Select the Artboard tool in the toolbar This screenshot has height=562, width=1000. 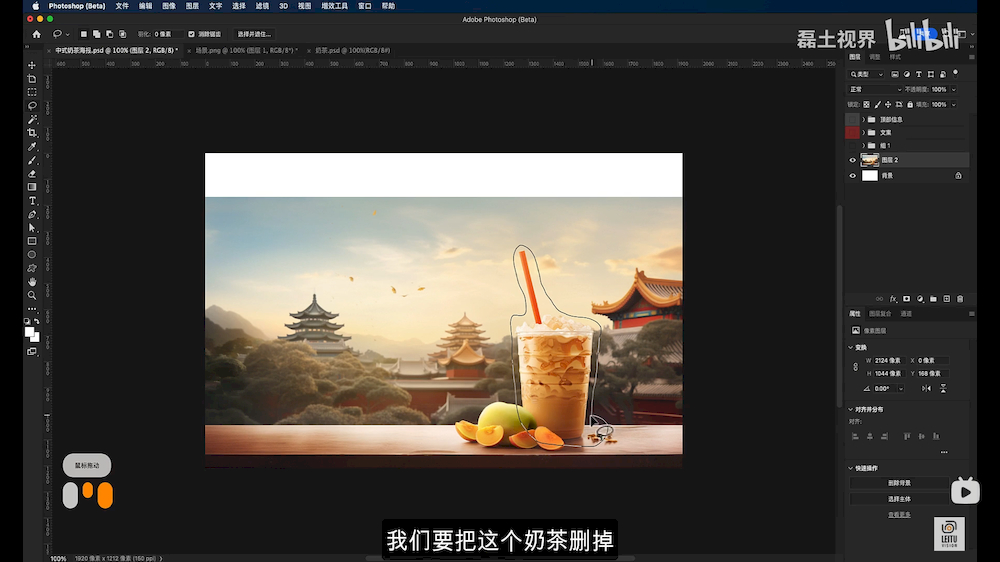[32, 78]
